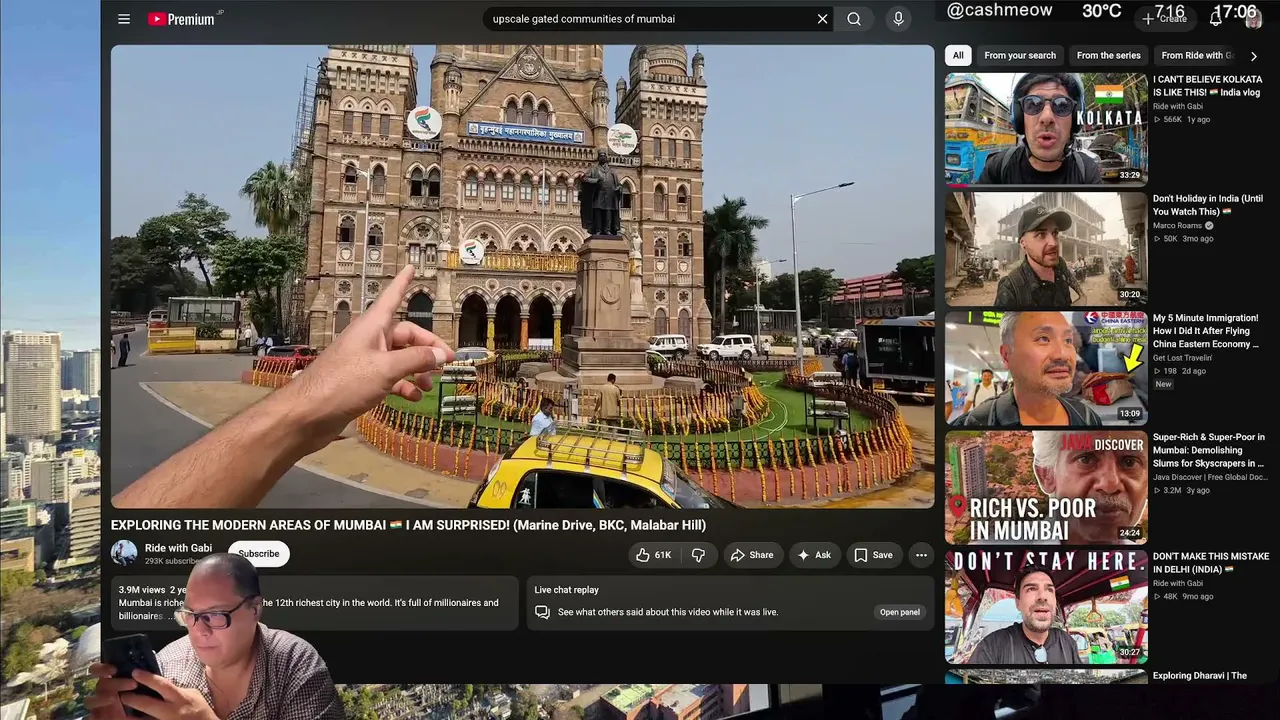The image size is (1280, 720).
Task: Open 'Rich vs. Poor in Mumbai' thumbnail
Action: coord(1046,487)
